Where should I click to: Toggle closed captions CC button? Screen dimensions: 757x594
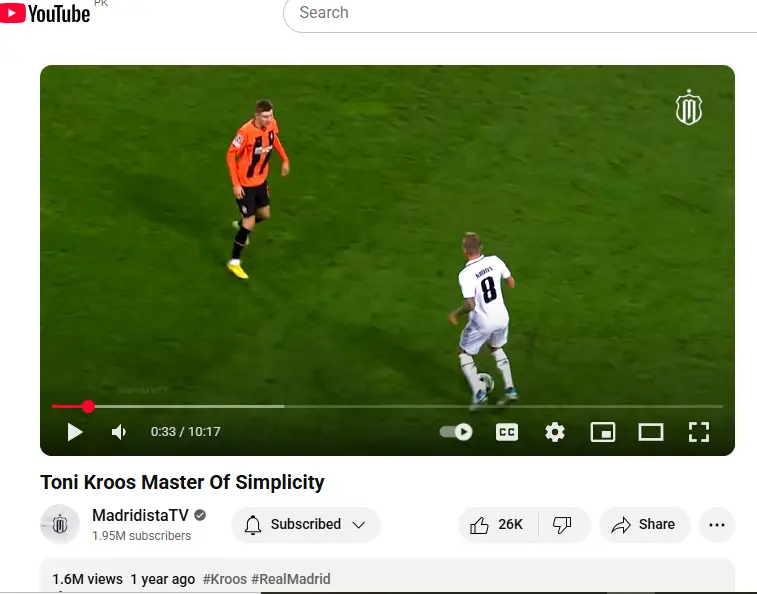507,432
